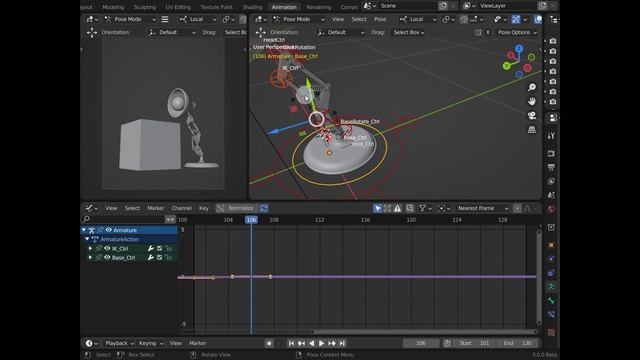Uncheck the IK_Ctrl channel mute checkbox

coord(160,248)
